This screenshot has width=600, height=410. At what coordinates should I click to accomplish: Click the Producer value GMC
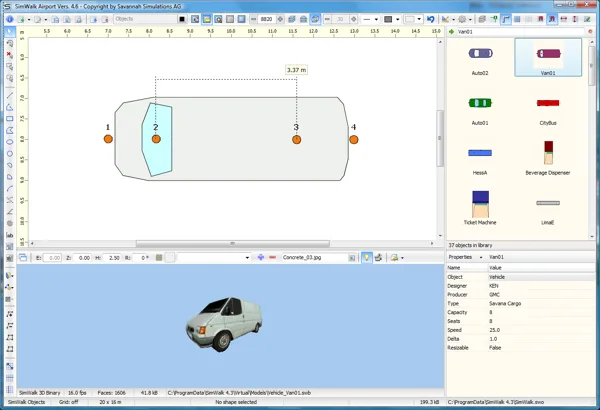(x=494, y=295)
